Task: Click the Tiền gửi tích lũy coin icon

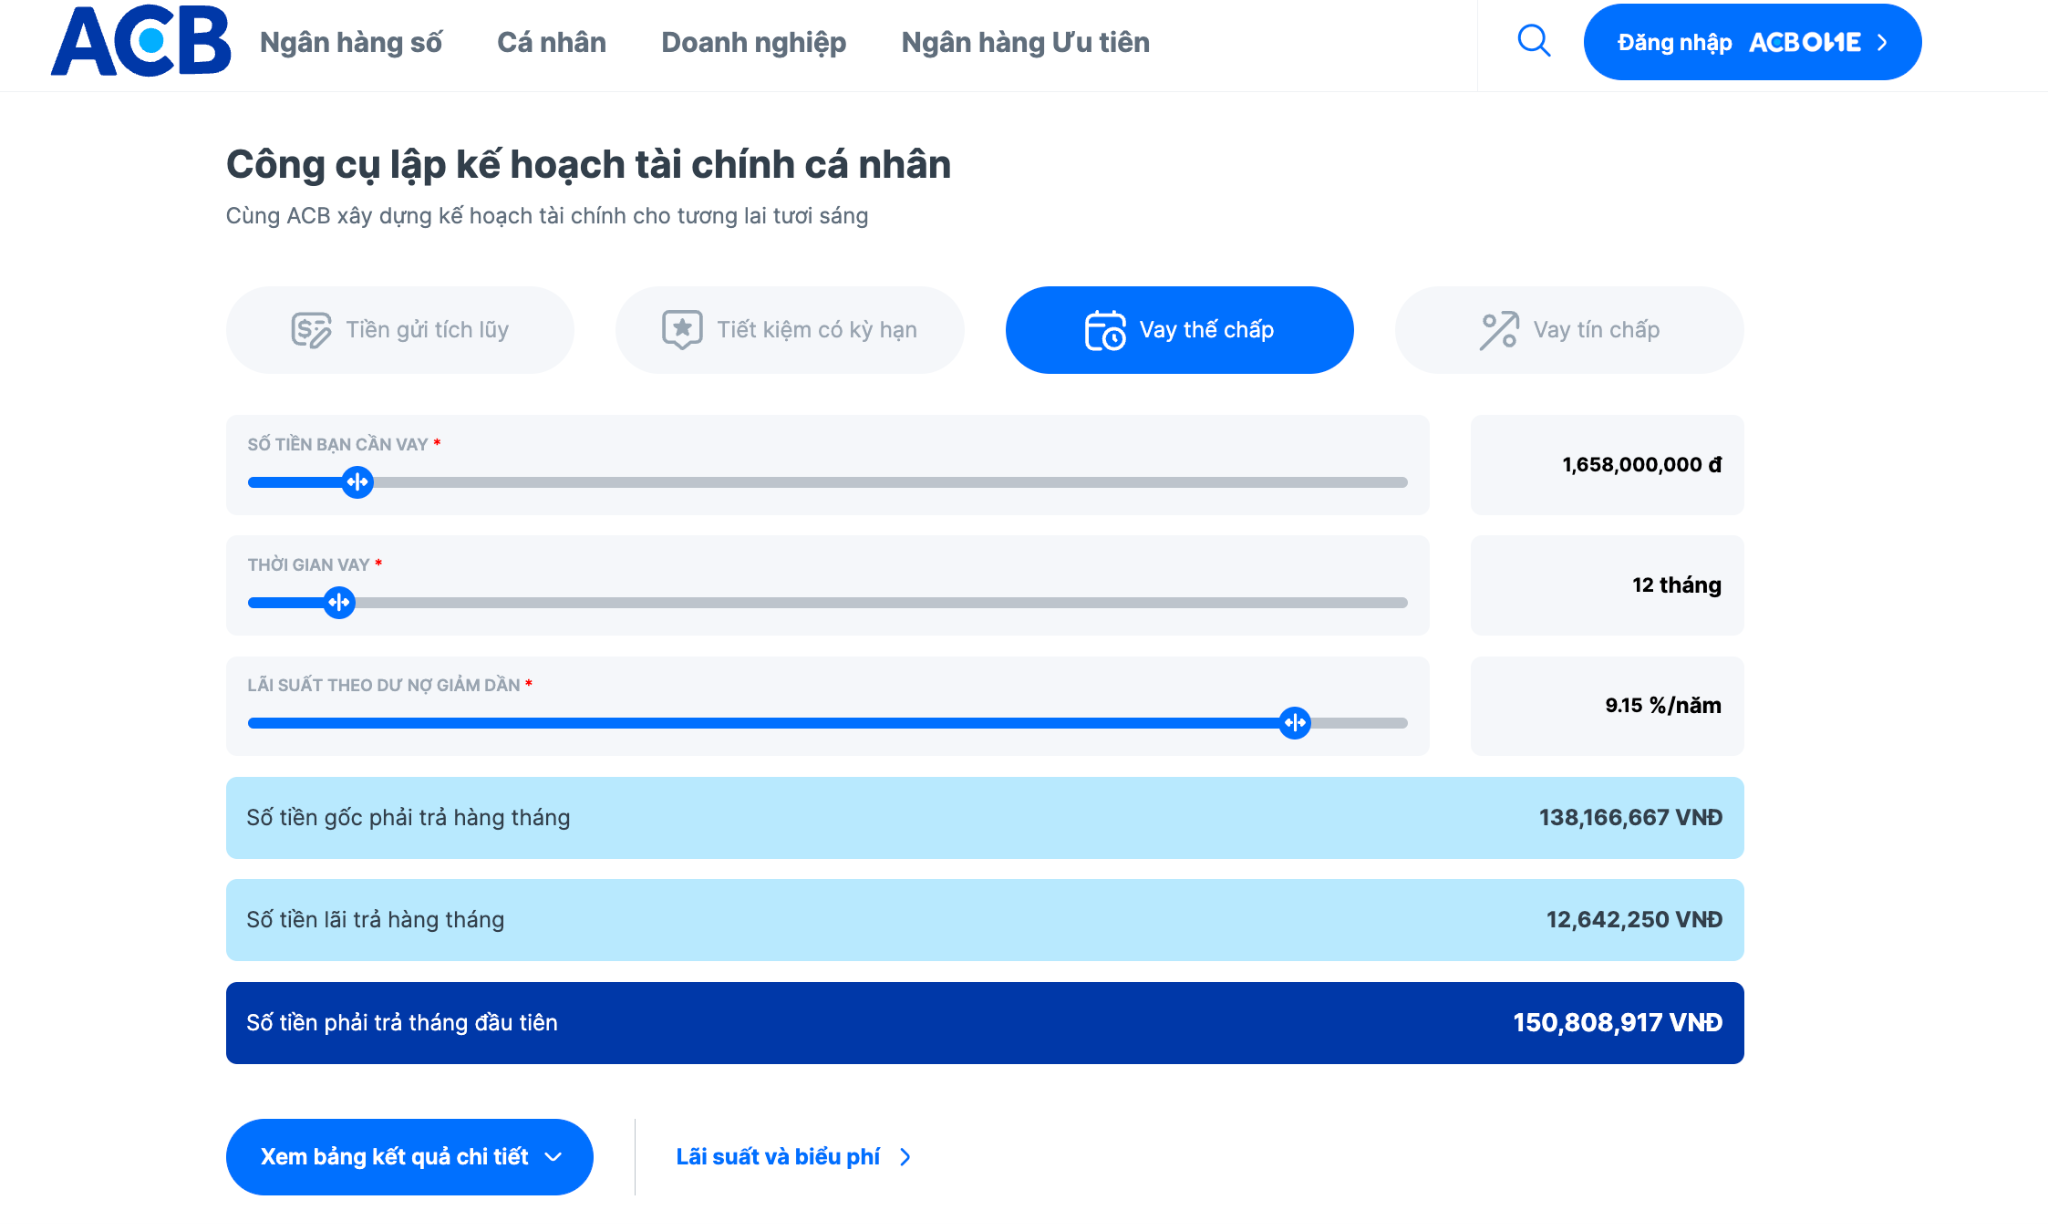Action: click(311, 330)
